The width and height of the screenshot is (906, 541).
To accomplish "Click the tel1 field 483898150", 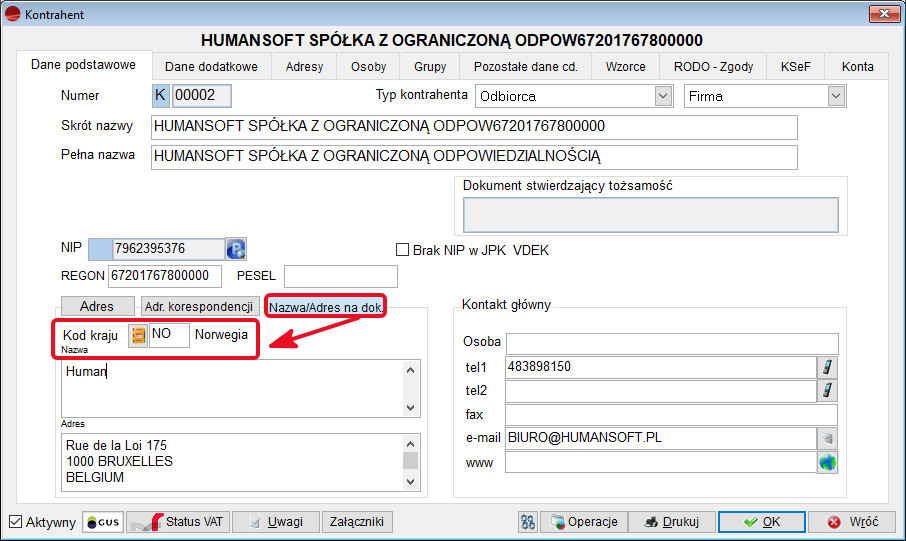I will pos(660,367).
